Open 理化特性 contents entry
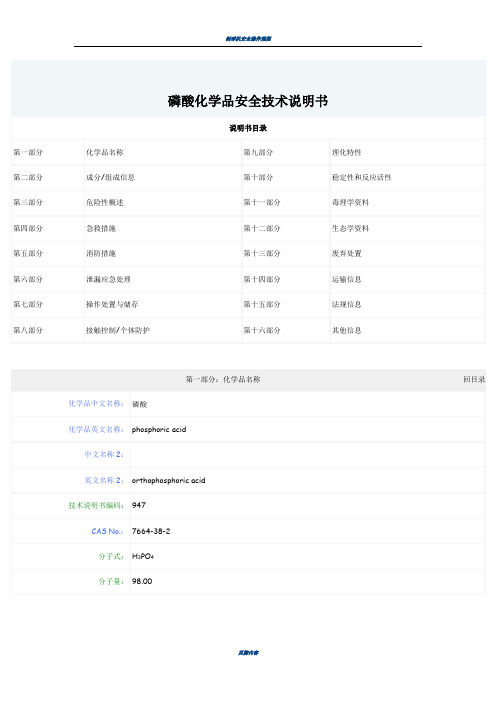Viewport: 496px width, 702px height. click(x=346, y=153)
